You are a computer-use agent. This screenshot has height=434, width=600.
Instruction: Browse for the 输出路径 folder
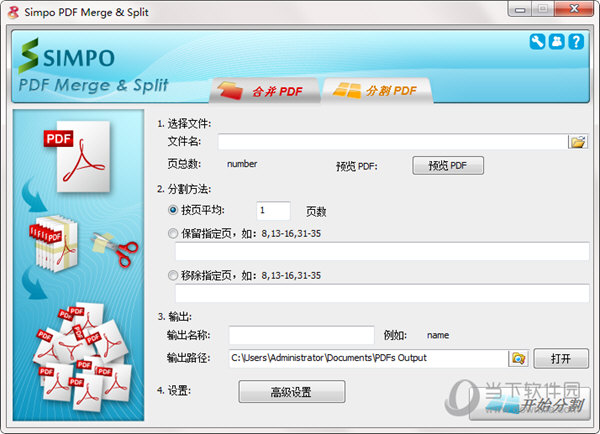coord(518,359)
